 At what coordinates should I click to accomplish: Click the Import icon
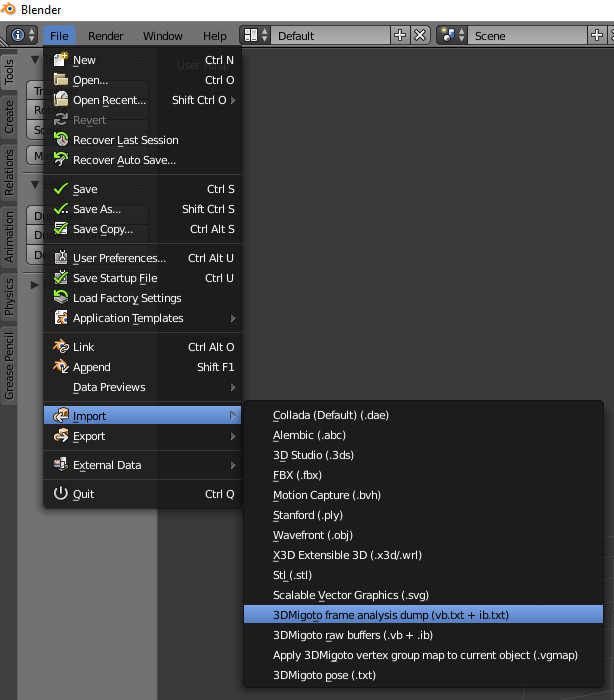pyautogui.click(x=61, y=415)
